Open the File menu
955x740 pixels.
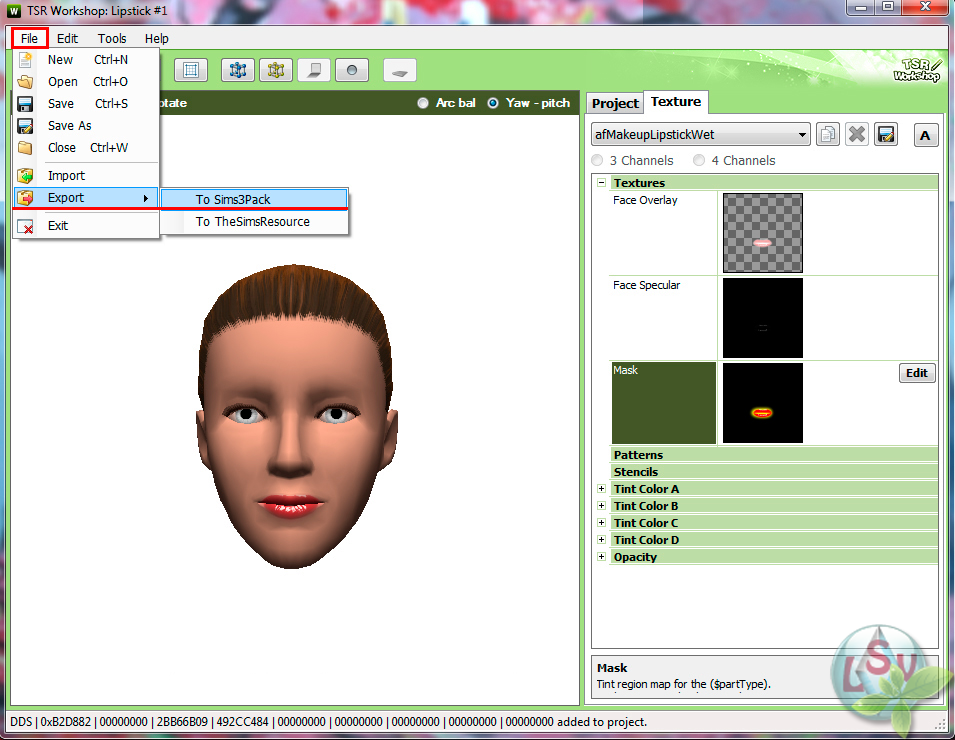tap(29, 38)
